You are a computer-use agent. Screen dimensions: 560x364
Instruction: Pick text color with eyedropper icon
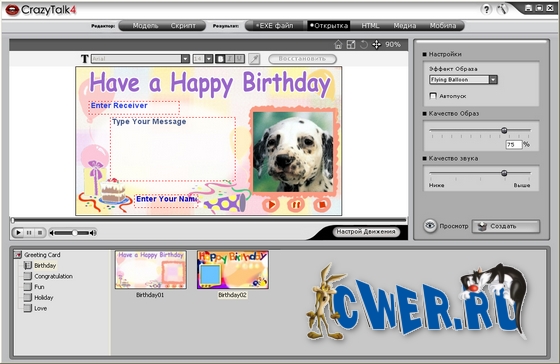tap(254, 59)
